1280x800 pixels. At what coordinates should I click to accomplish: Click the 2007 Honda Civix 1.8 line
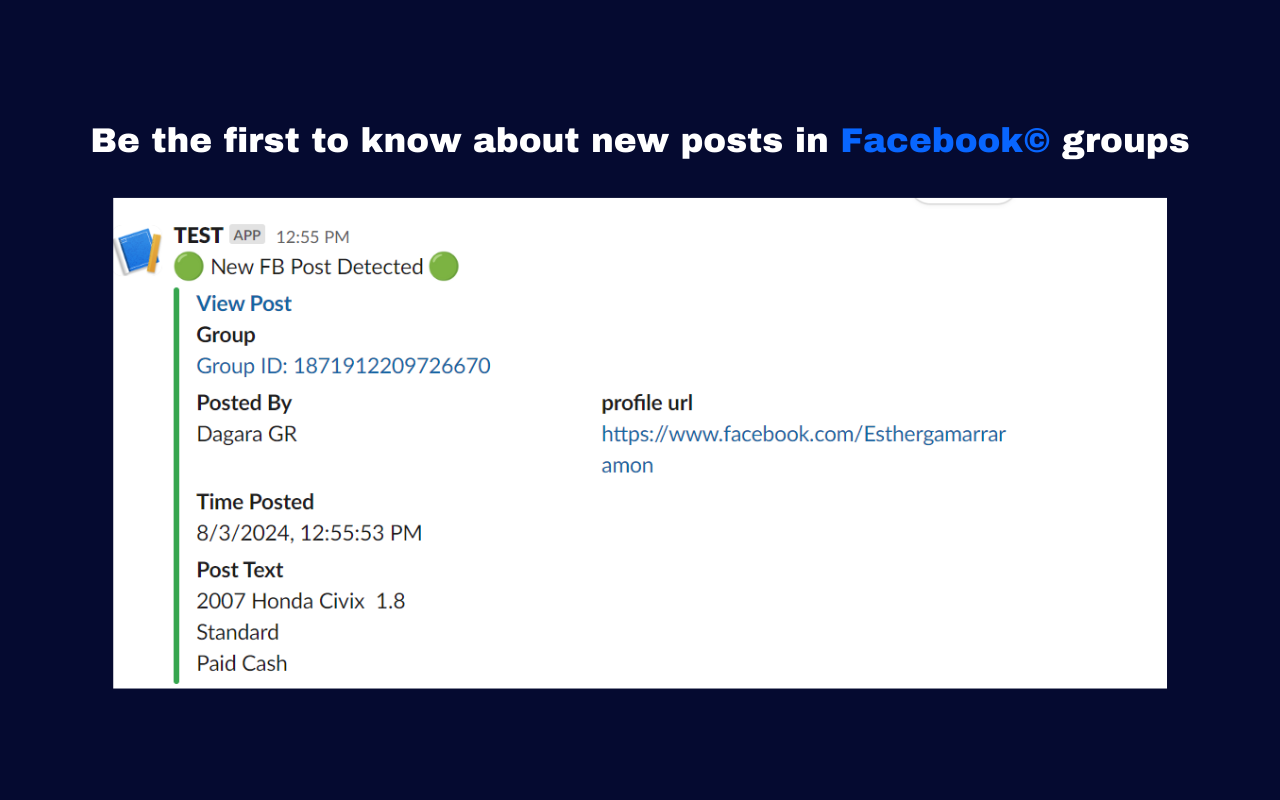(301, 601)
